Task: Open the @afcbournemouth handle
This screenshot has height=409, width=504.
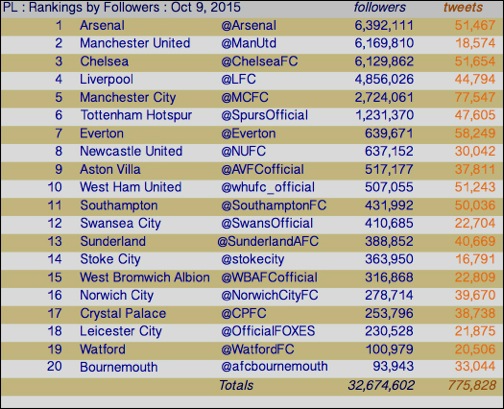Action: pyautogui.click(x=274, y=367)
